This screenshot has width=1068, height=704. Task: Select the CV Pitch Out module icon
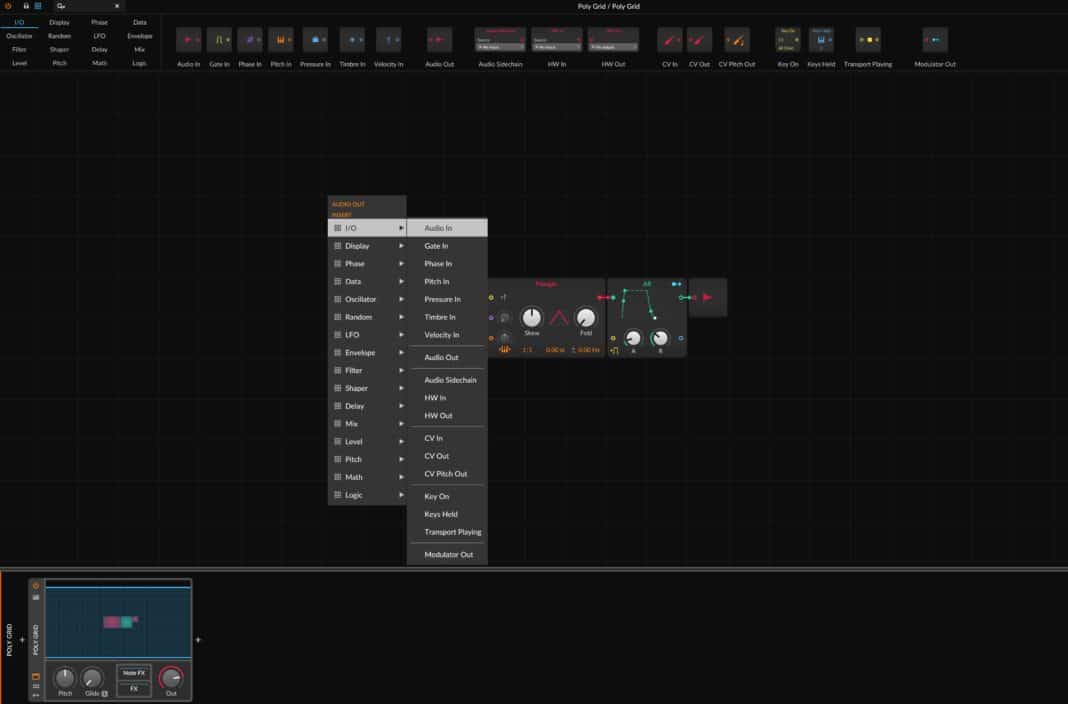click(736, 40)
